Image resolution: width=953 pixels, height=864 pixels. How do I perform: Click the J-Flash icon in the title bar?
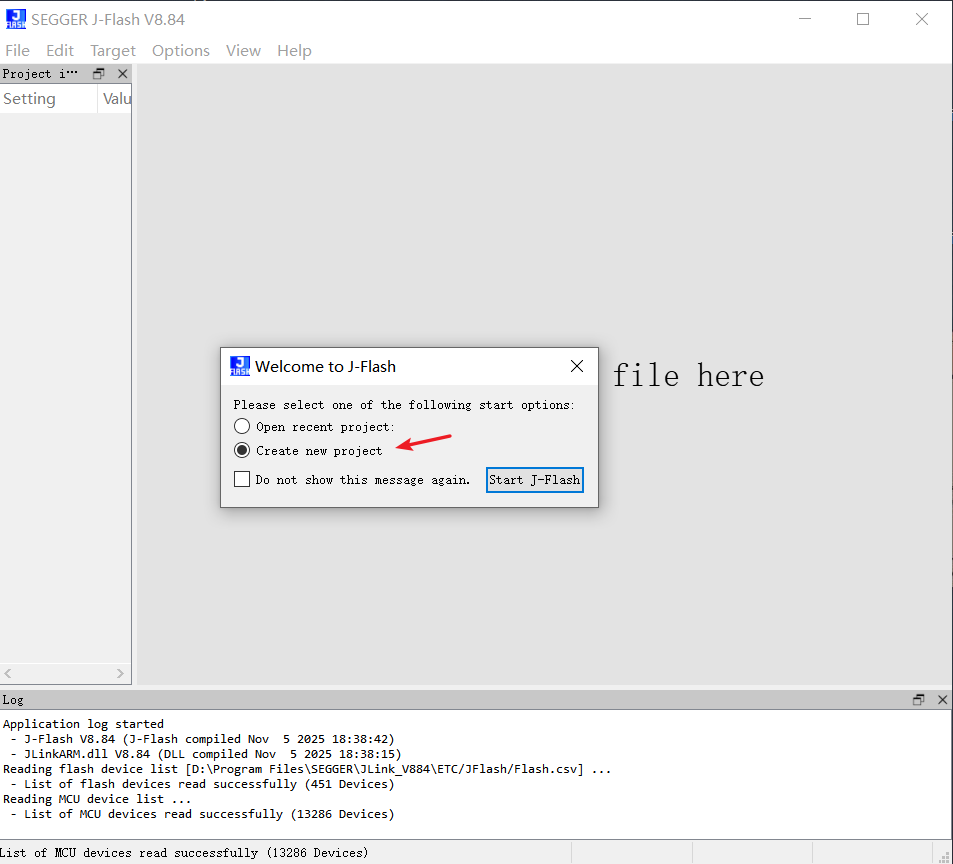pyautogui.click(x=16, y=19)
